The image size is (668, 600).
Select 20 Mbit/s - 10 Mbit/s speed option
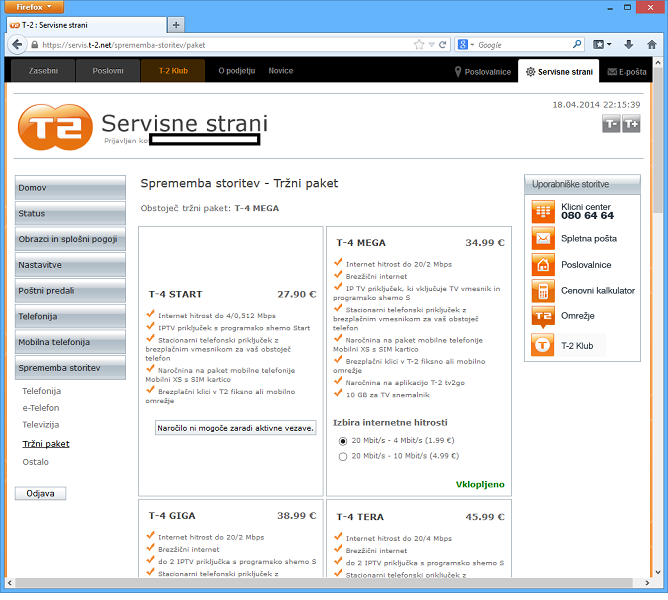pos(344,456)
